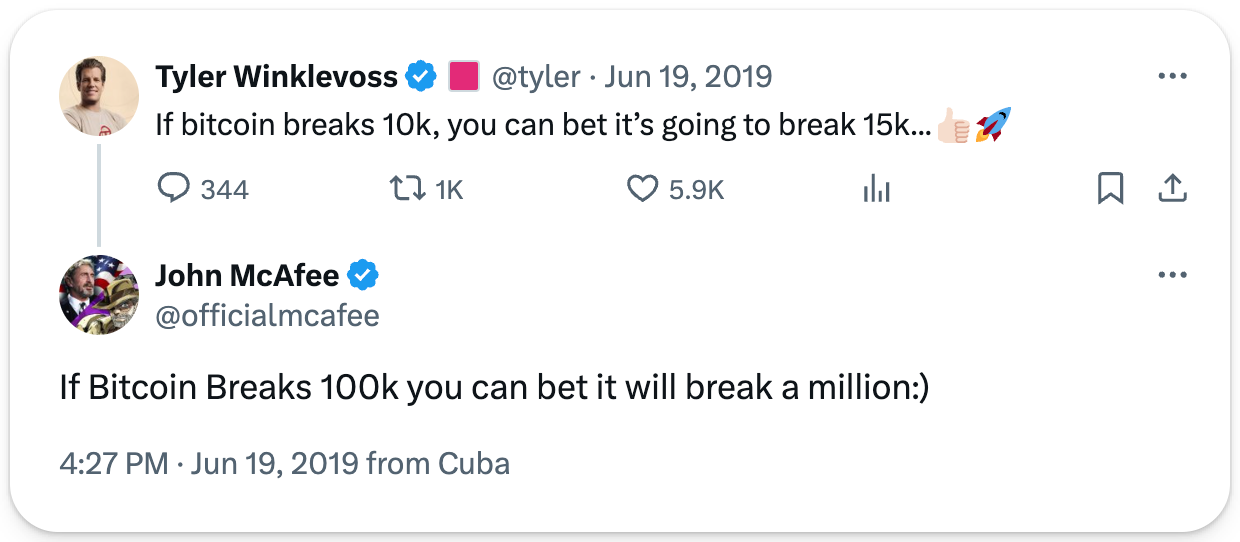The width and height of the screenshot is (1240, 542).
Task: Click the 4:27 PM timestamp
Action: click(x=115, y=464)
